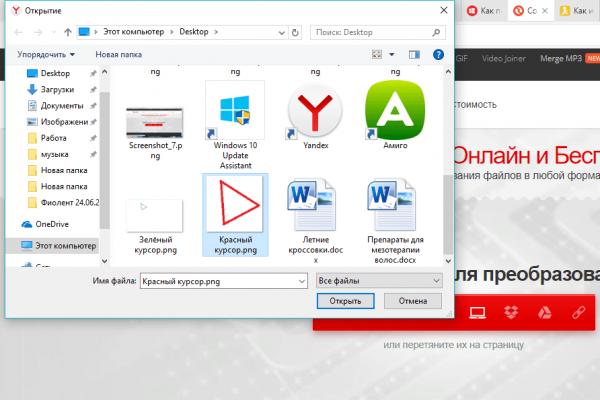
Task: Select the музыка folder in sidebar
Action: click(55, 154)
